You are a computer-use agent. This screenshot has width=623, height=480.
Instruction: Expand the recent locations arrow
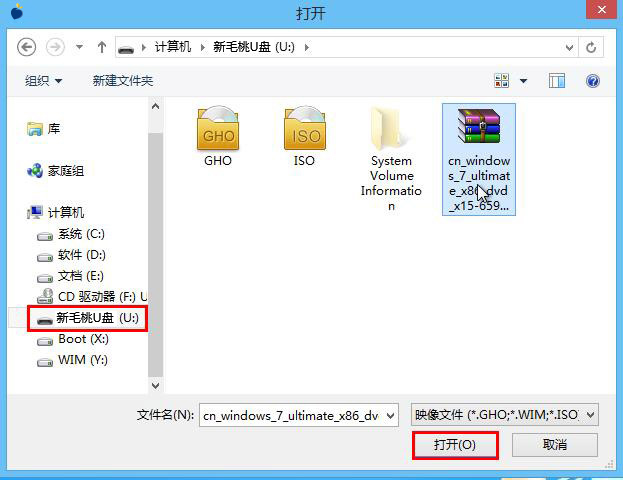tap(79, 47)
